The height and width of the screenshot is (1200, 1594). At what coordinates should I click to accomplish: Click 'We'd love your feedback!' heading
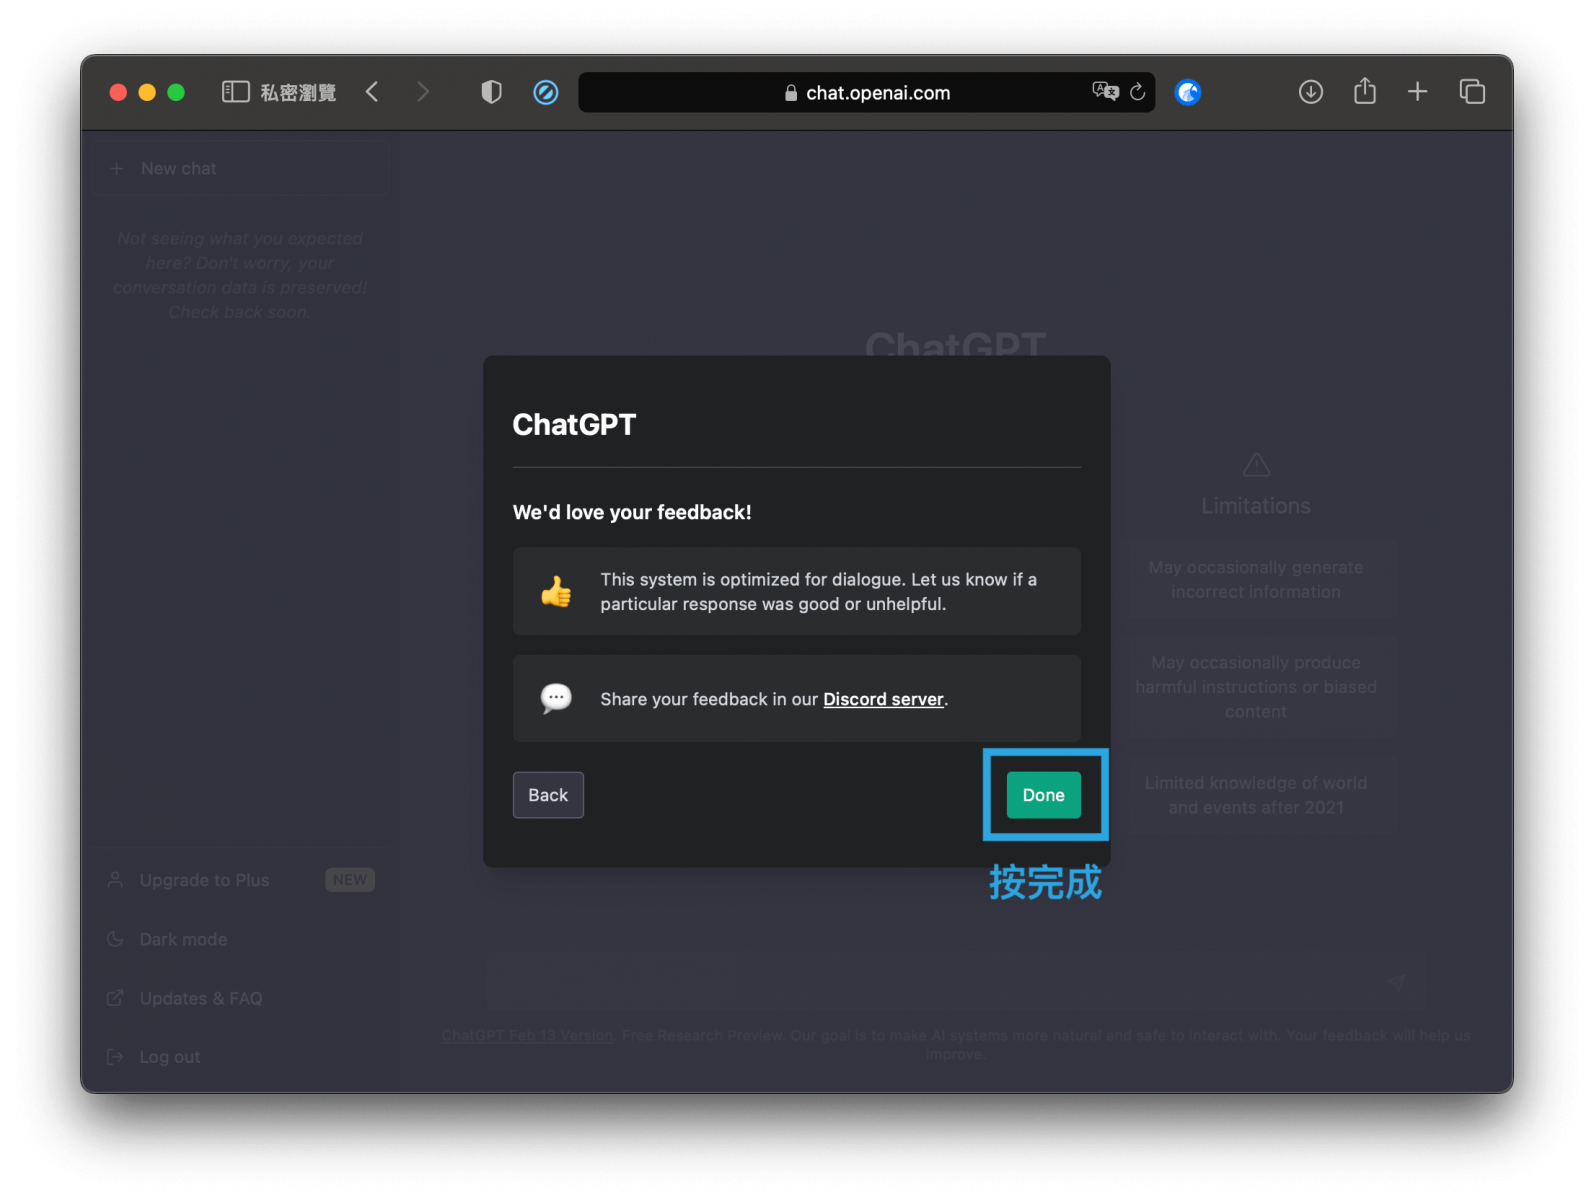tap(632, 512)
